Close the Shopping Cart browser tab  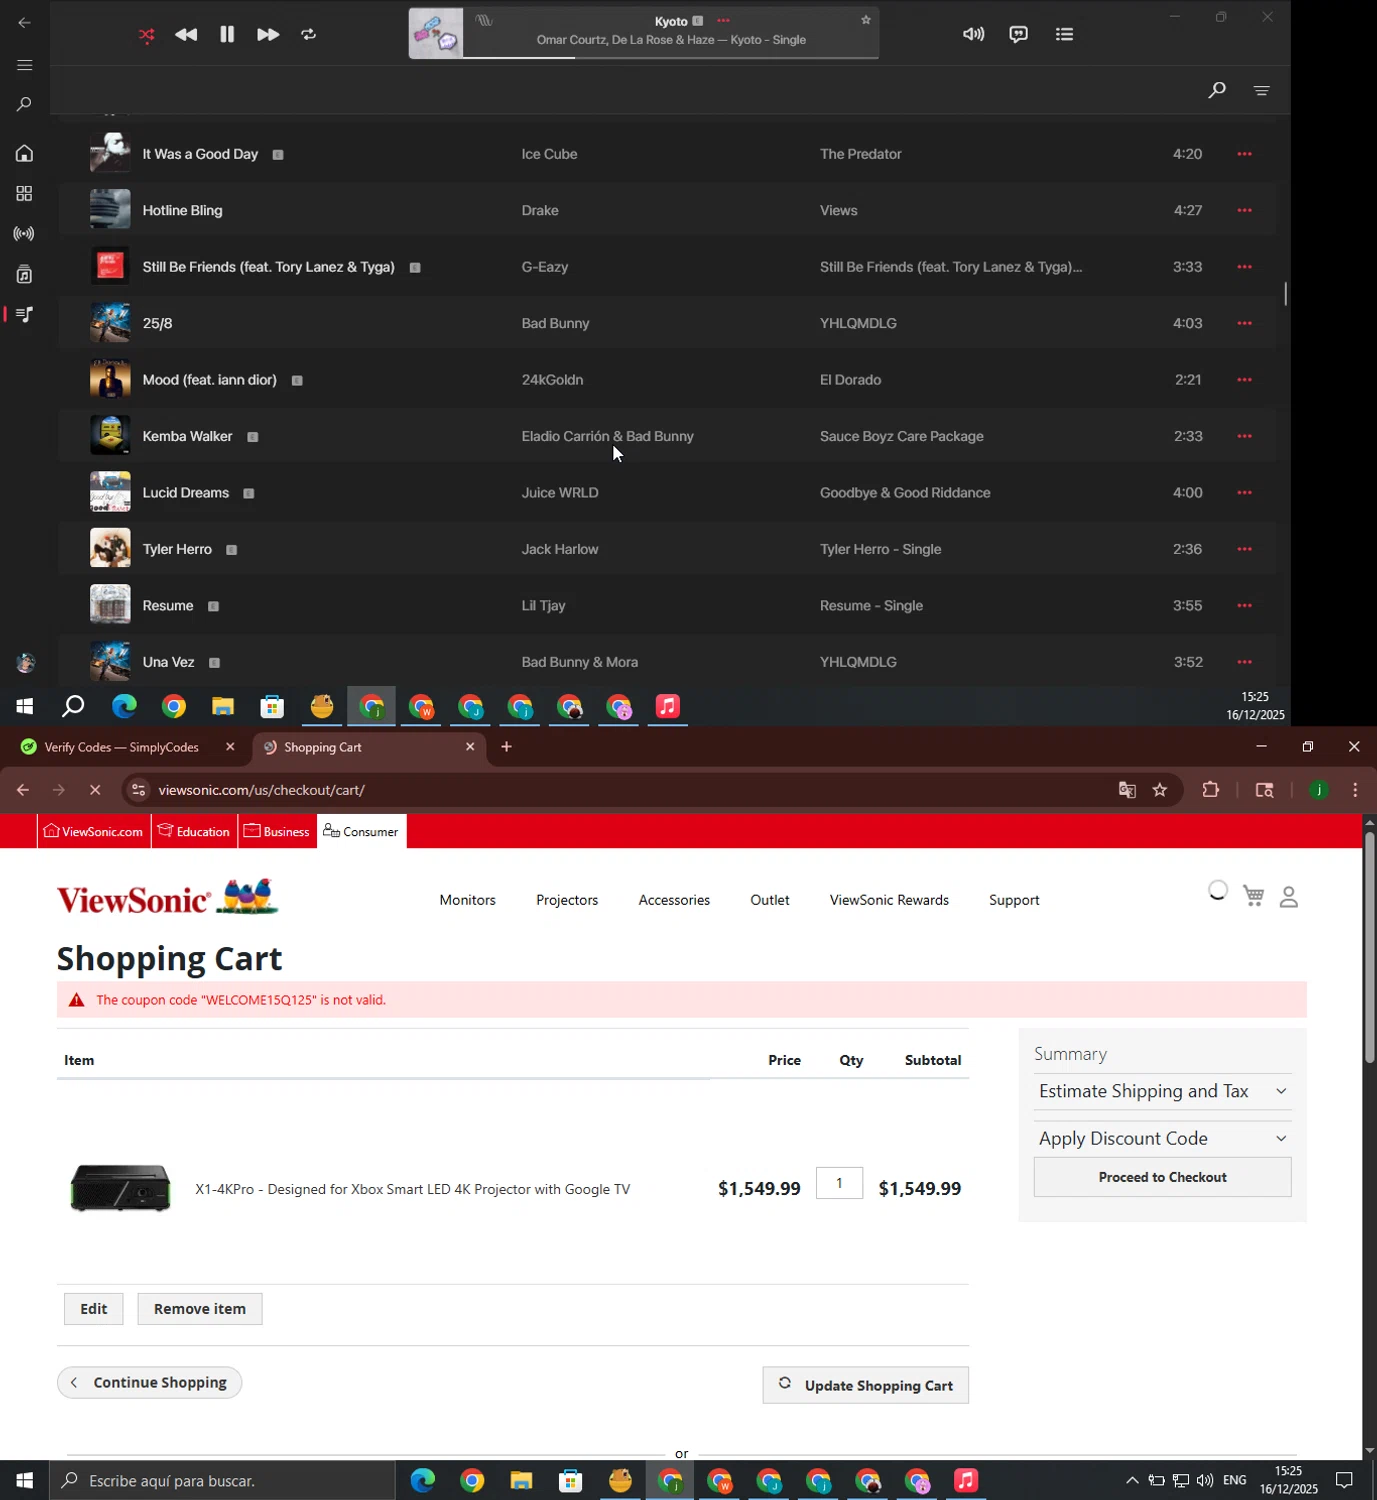(470, 747)
